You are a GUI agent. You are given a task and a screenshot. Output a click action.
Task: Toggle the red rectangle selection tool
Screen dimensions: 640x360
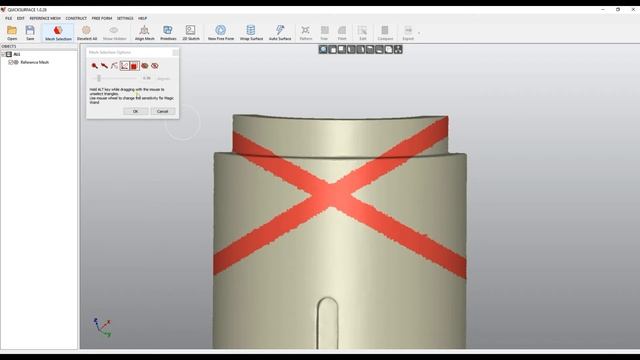134,66
